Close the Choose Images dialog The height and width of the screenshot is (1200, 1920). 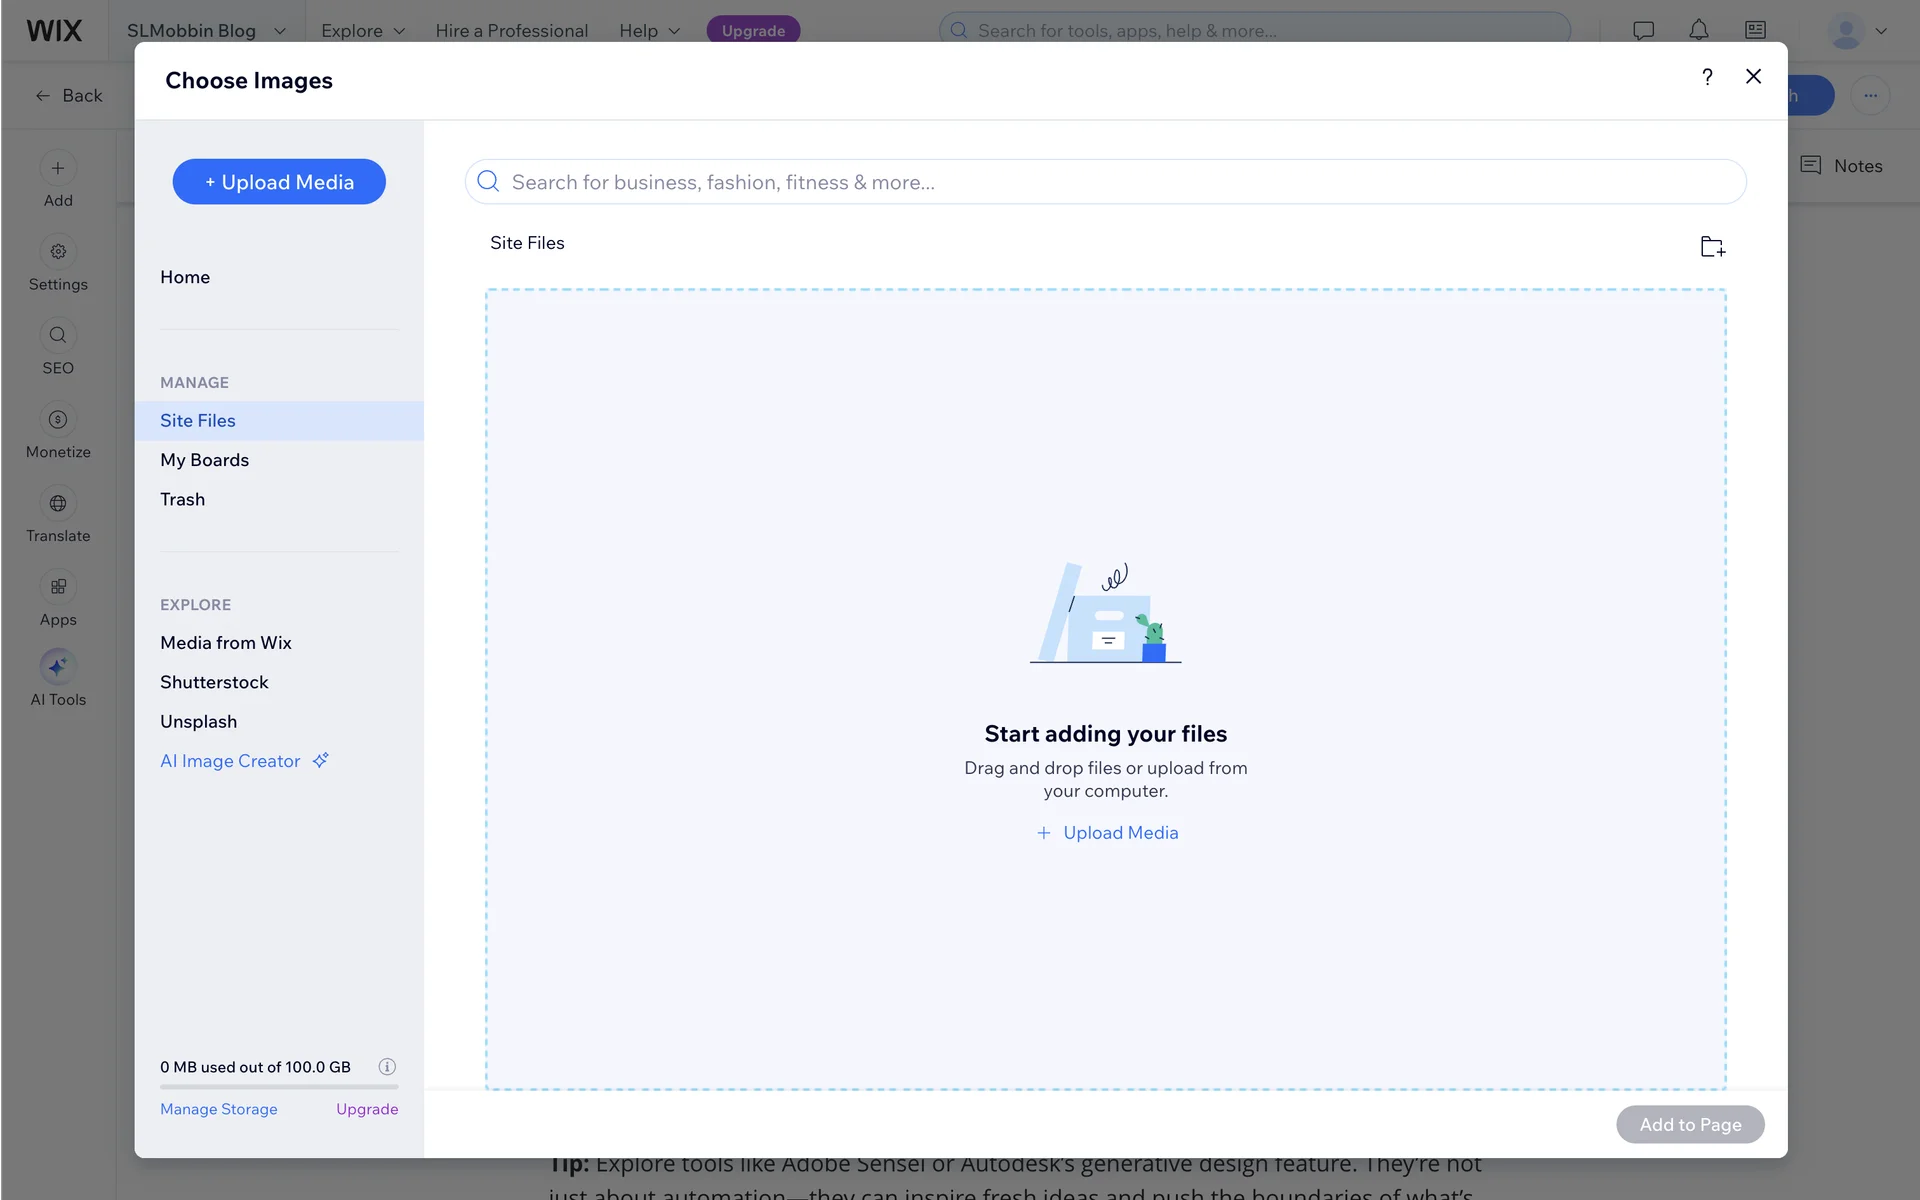(x=1753, y=77)
